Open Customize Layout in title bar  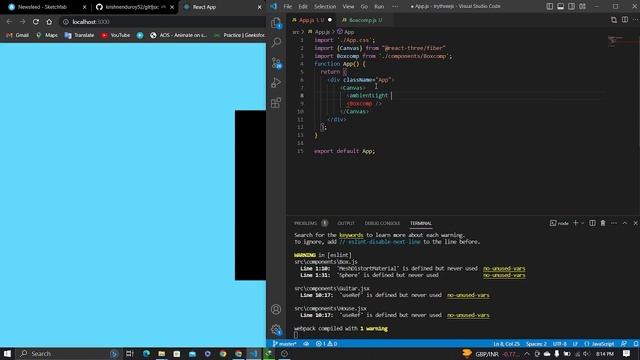pos(582,7)
